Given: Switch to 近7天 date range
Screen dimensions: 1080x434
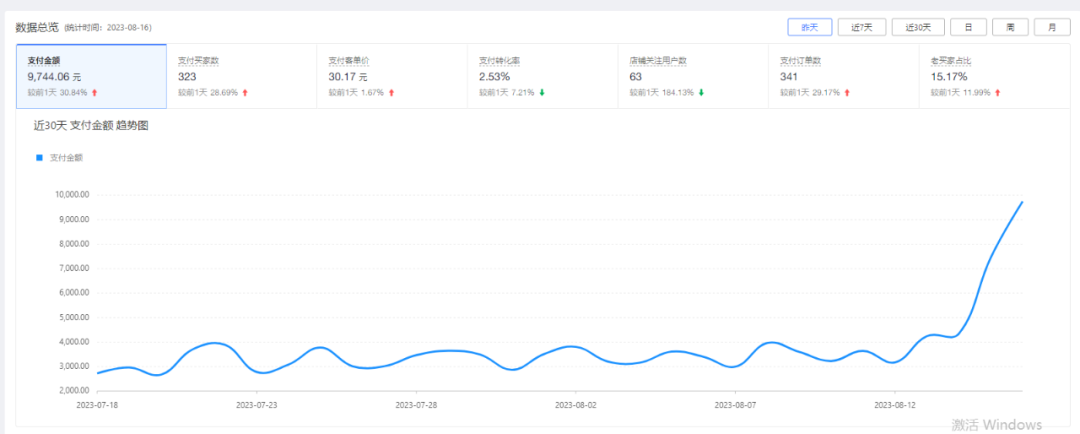Looking at the screenshot, I should pyautogui.click(x=862, y=27).
